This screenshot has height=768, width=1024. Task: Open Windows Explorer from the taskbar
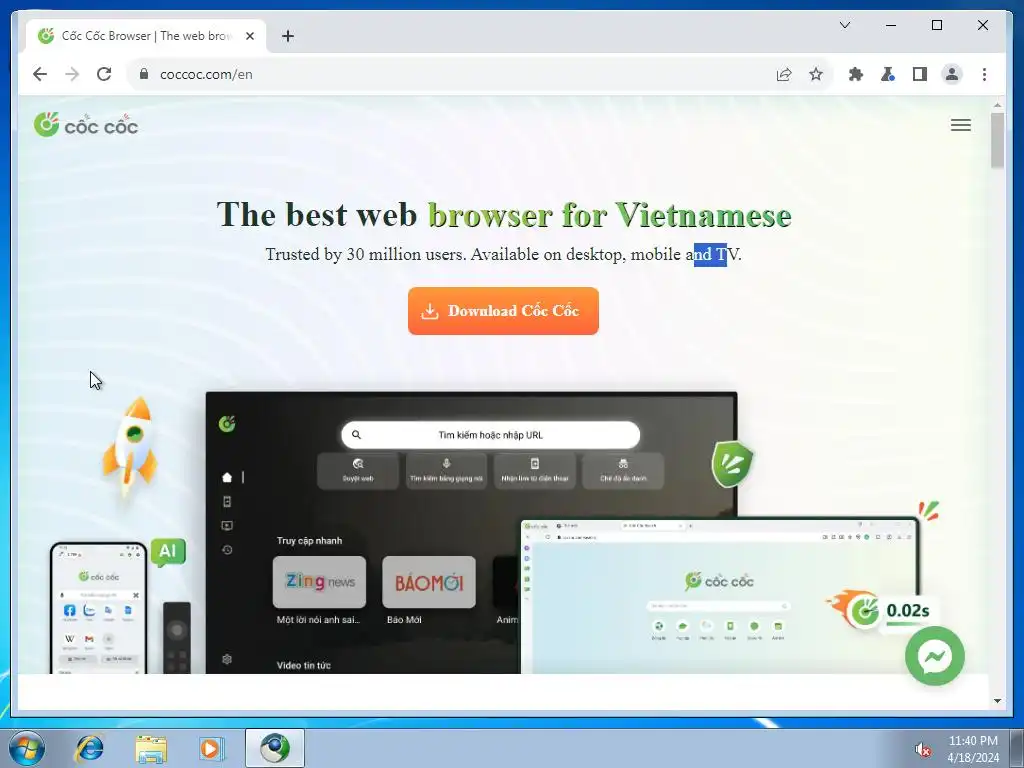click(x=151, y=748)
